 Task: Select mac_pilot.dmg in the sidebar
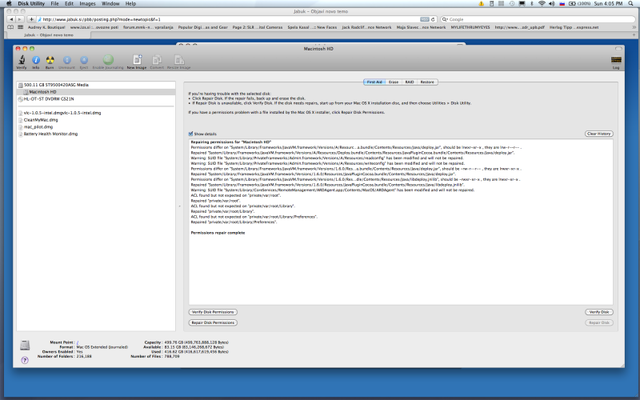point(96,127)
